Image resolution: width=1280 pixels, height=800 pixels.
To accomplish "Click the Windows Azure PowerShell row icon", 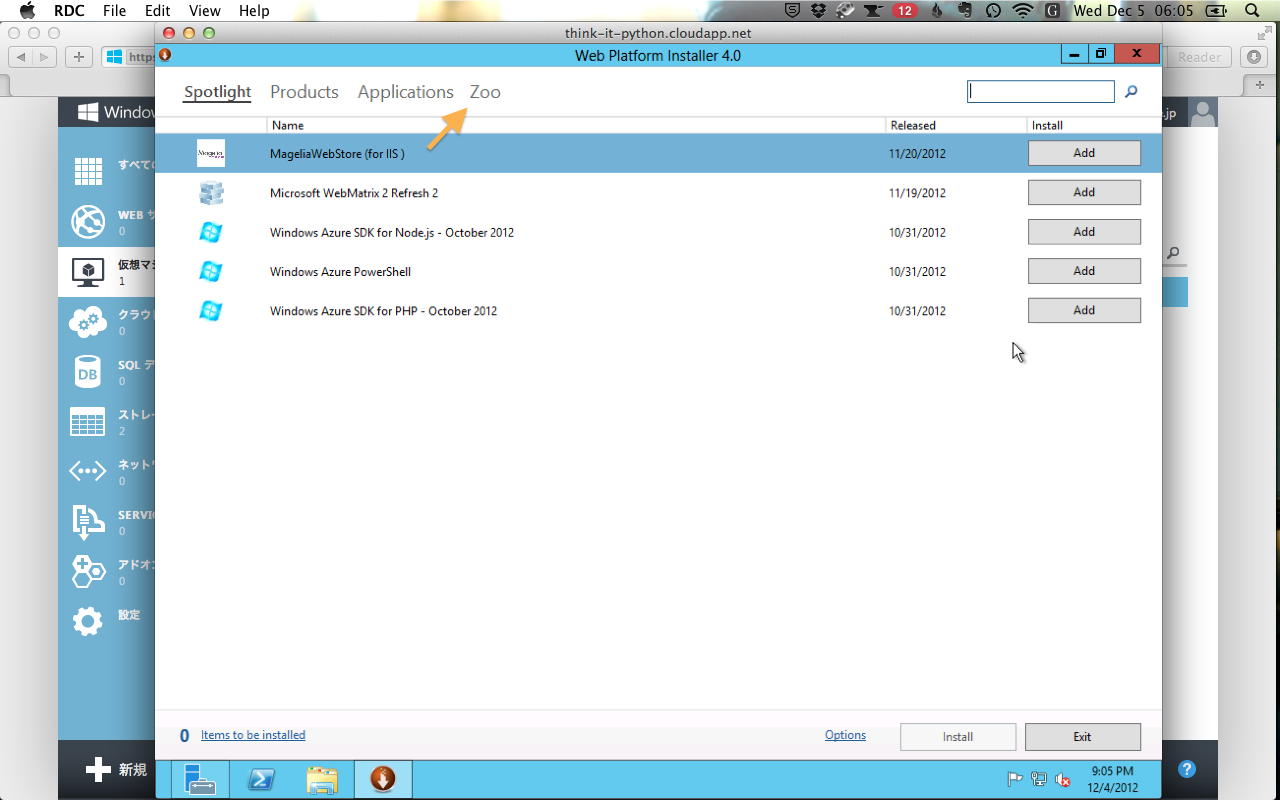I will click(x=211, y=271).
